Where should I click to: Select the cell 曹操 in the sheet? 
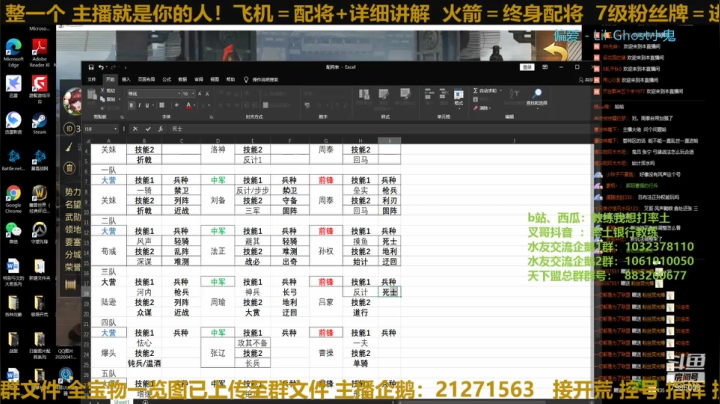pos(326,353)
